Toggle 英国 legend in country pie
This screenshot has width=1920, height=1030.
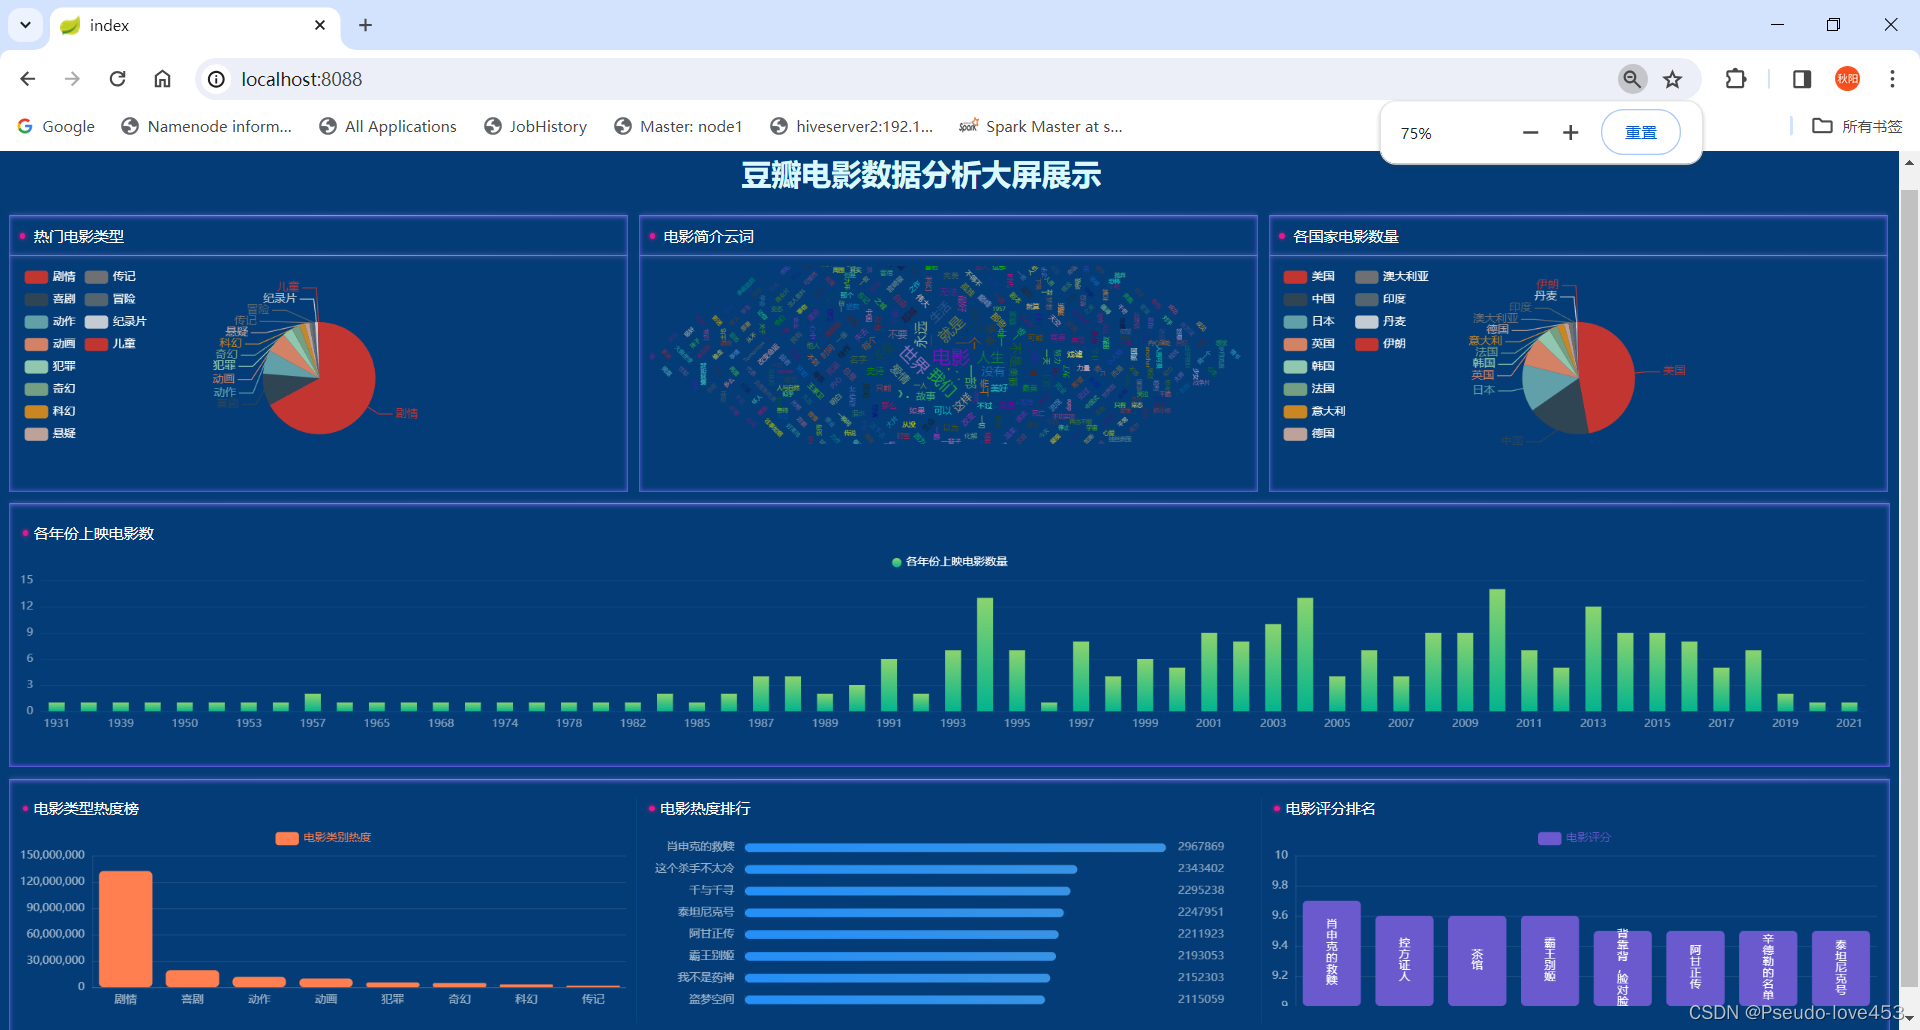[x=1309, y=344]
